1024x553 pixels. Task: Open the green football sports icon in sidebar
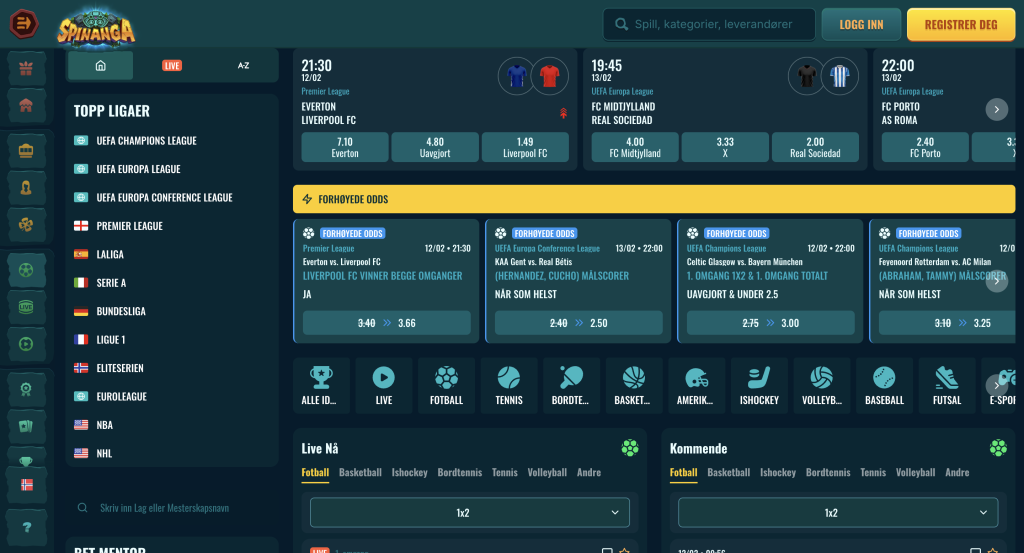pos(26,270)
